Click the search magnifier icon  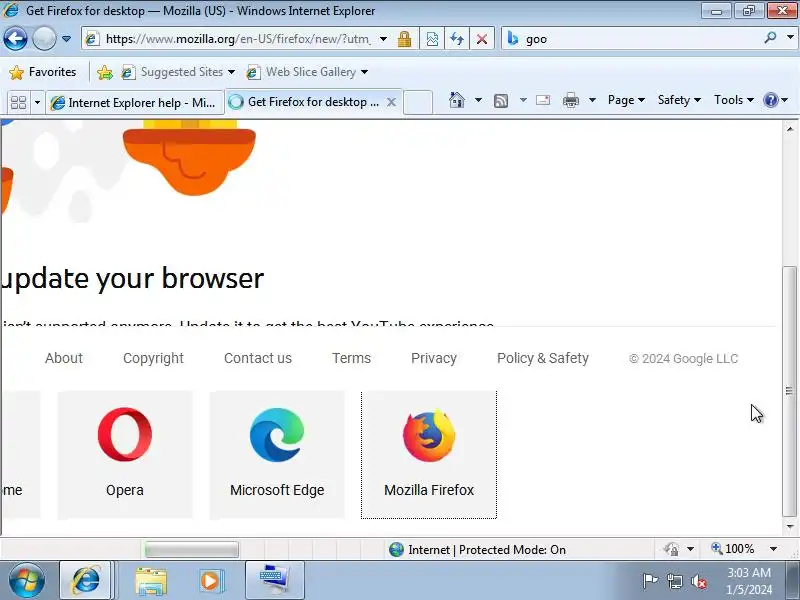(x=770, y=38)
